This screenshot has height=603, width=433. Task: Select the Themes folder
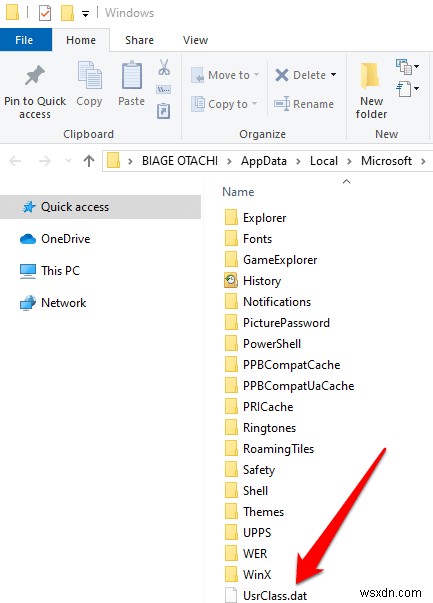(x=254, y=511)
